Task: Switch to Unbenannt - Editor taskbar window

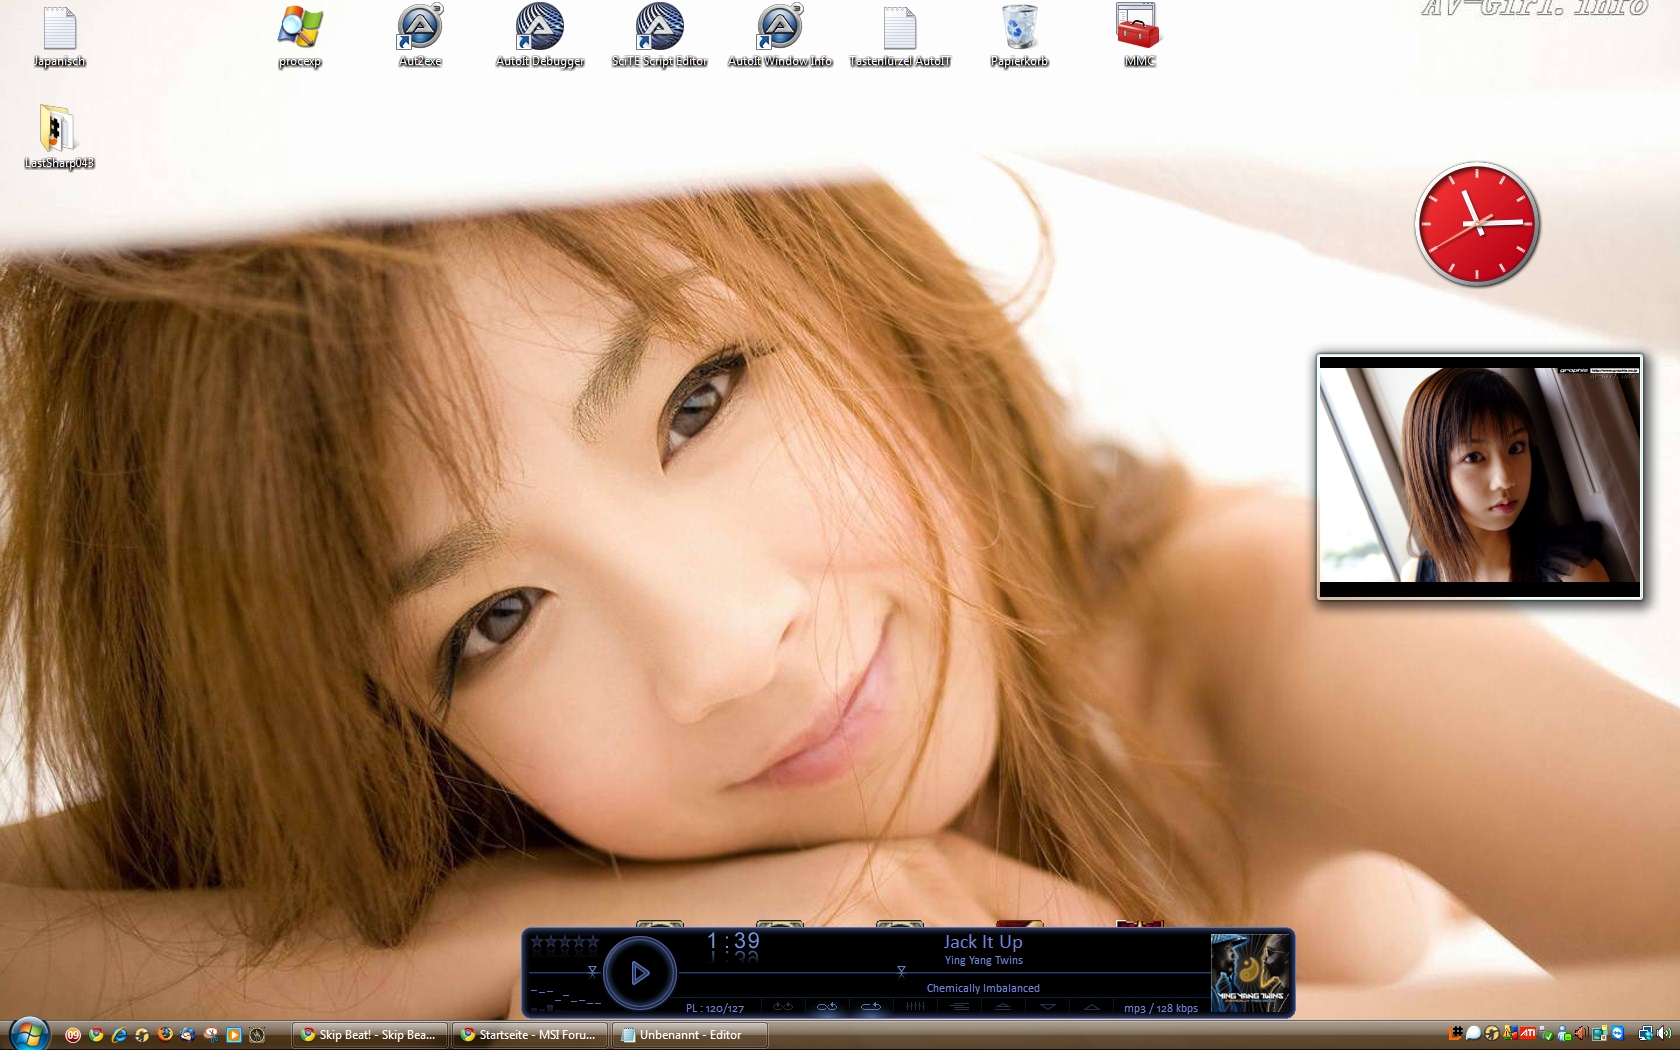Action: [690, 1035]
